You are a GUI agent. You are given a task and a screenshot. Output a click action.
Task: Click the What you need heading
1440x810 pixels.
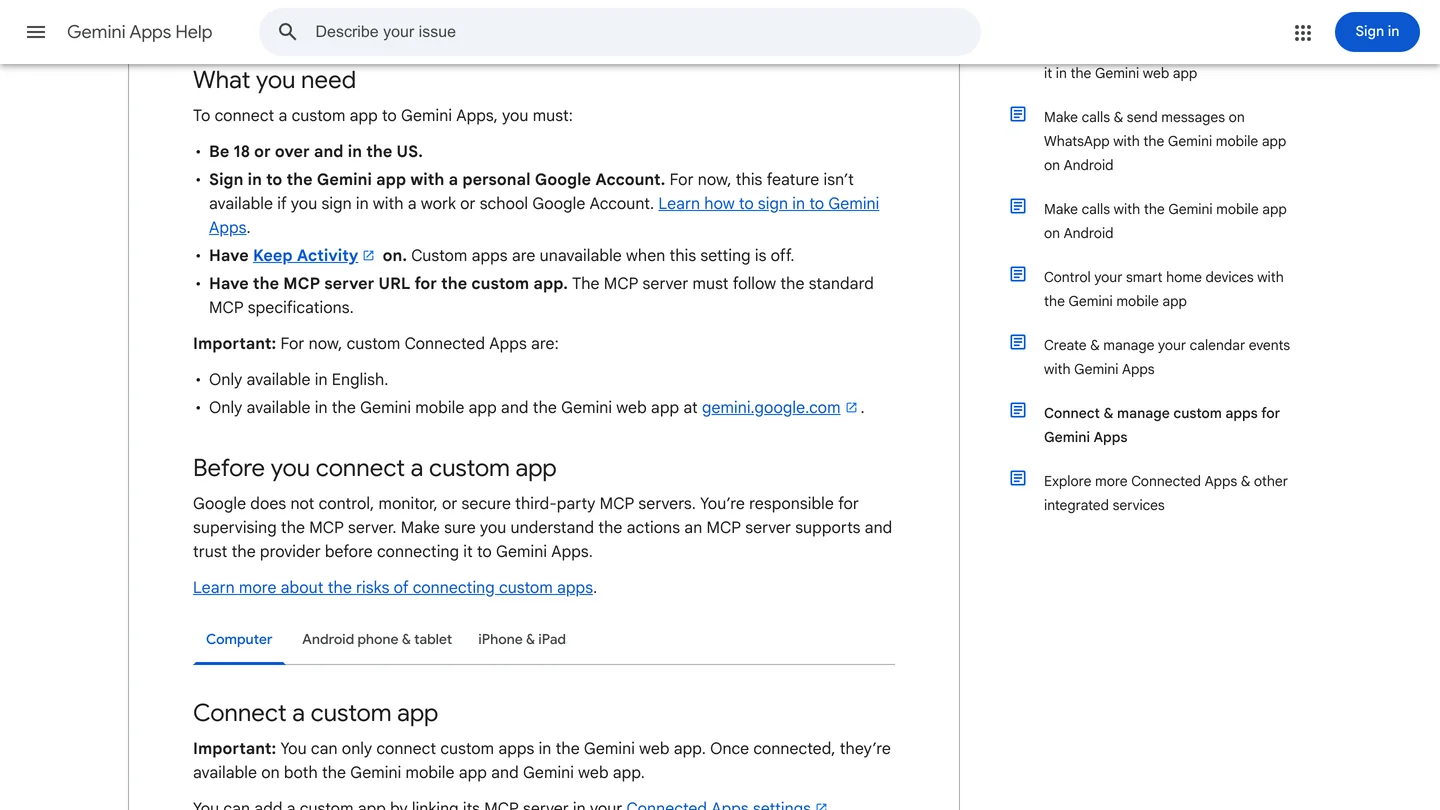[x=274, y=80]
